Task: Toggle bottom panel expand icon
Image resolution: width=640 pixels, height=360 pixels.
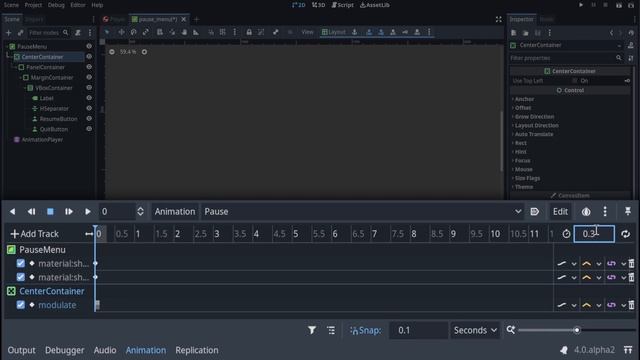Action: (x=628, y=350)
